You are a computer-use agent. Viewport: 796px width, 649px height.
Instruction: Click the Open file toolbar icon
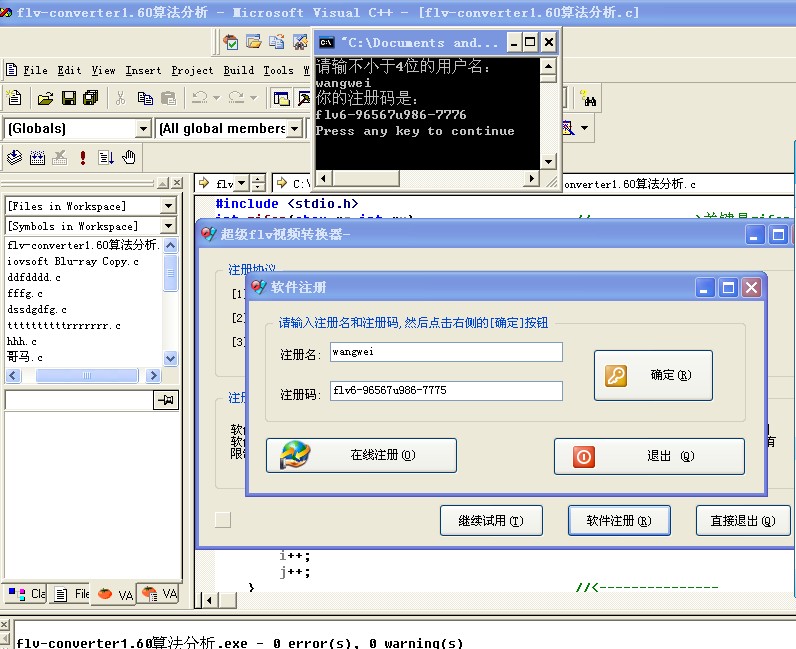45,98
